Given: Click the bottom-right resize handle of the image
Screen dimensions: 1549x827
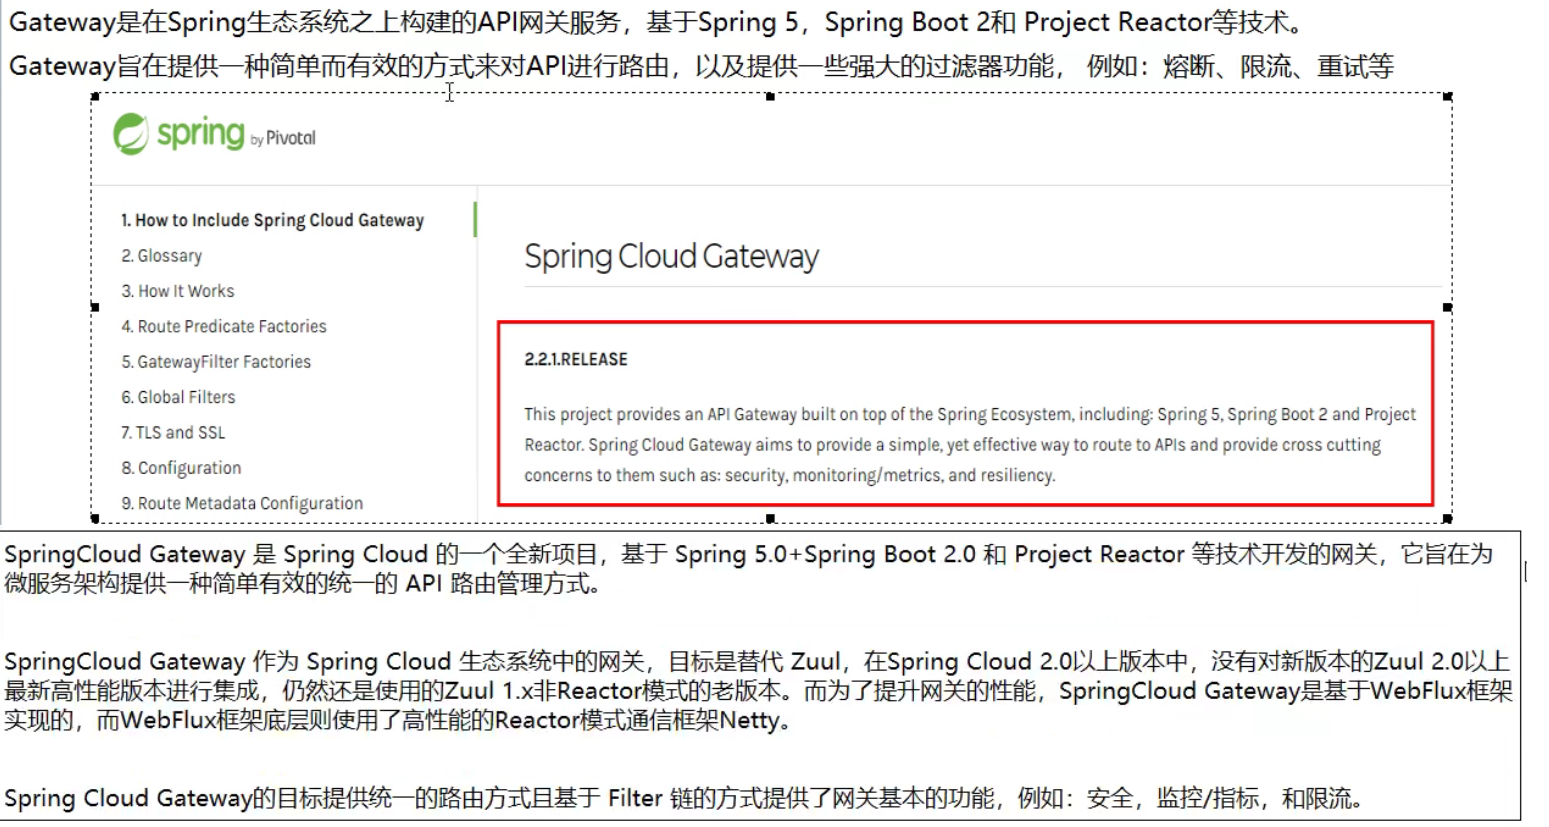Looking at the screenshot, I should [1447, 519].
